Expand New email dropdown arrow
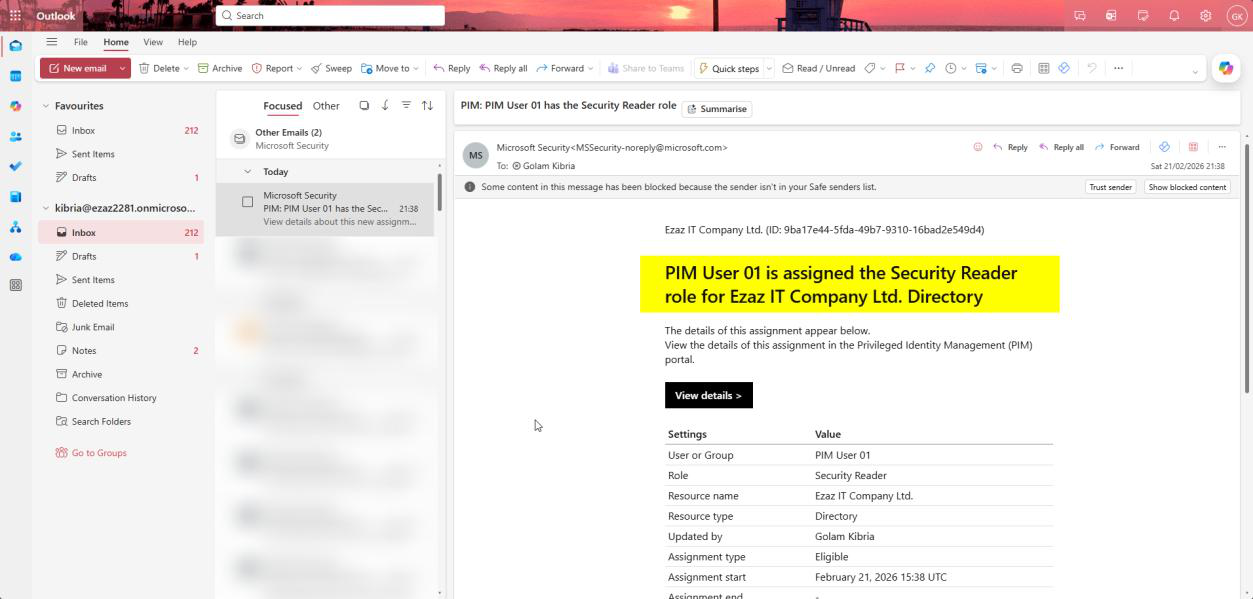The width and height of the screenshot is (1253, 599). [x=123, y=68]
